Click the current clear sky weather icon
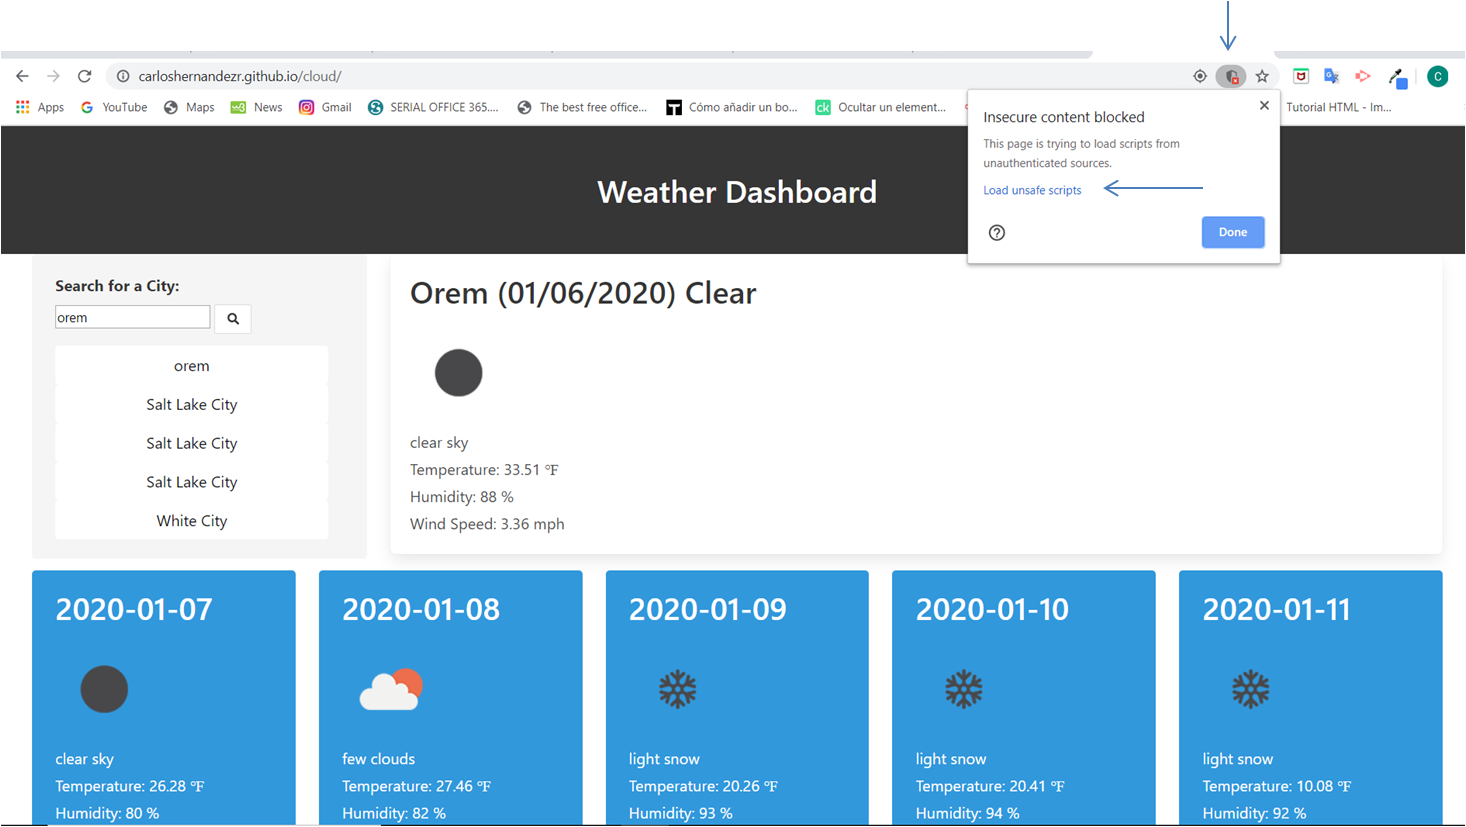1466x827 pixels. pyautogui.click(x=459, y=373)
